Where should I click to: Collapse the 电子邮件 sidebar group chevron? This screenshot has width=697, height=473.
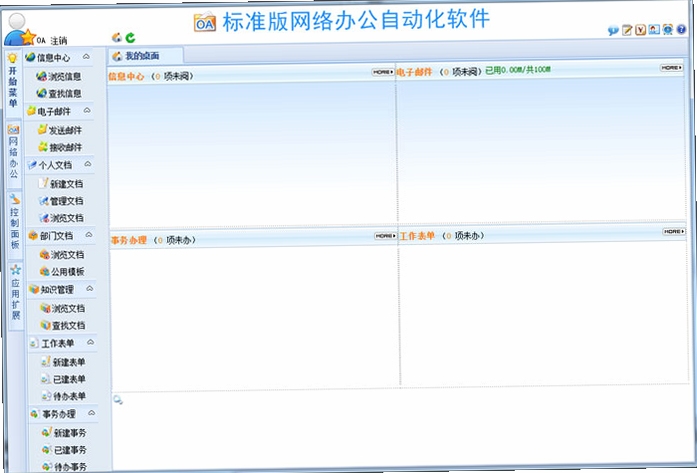(x=87, y=110)
